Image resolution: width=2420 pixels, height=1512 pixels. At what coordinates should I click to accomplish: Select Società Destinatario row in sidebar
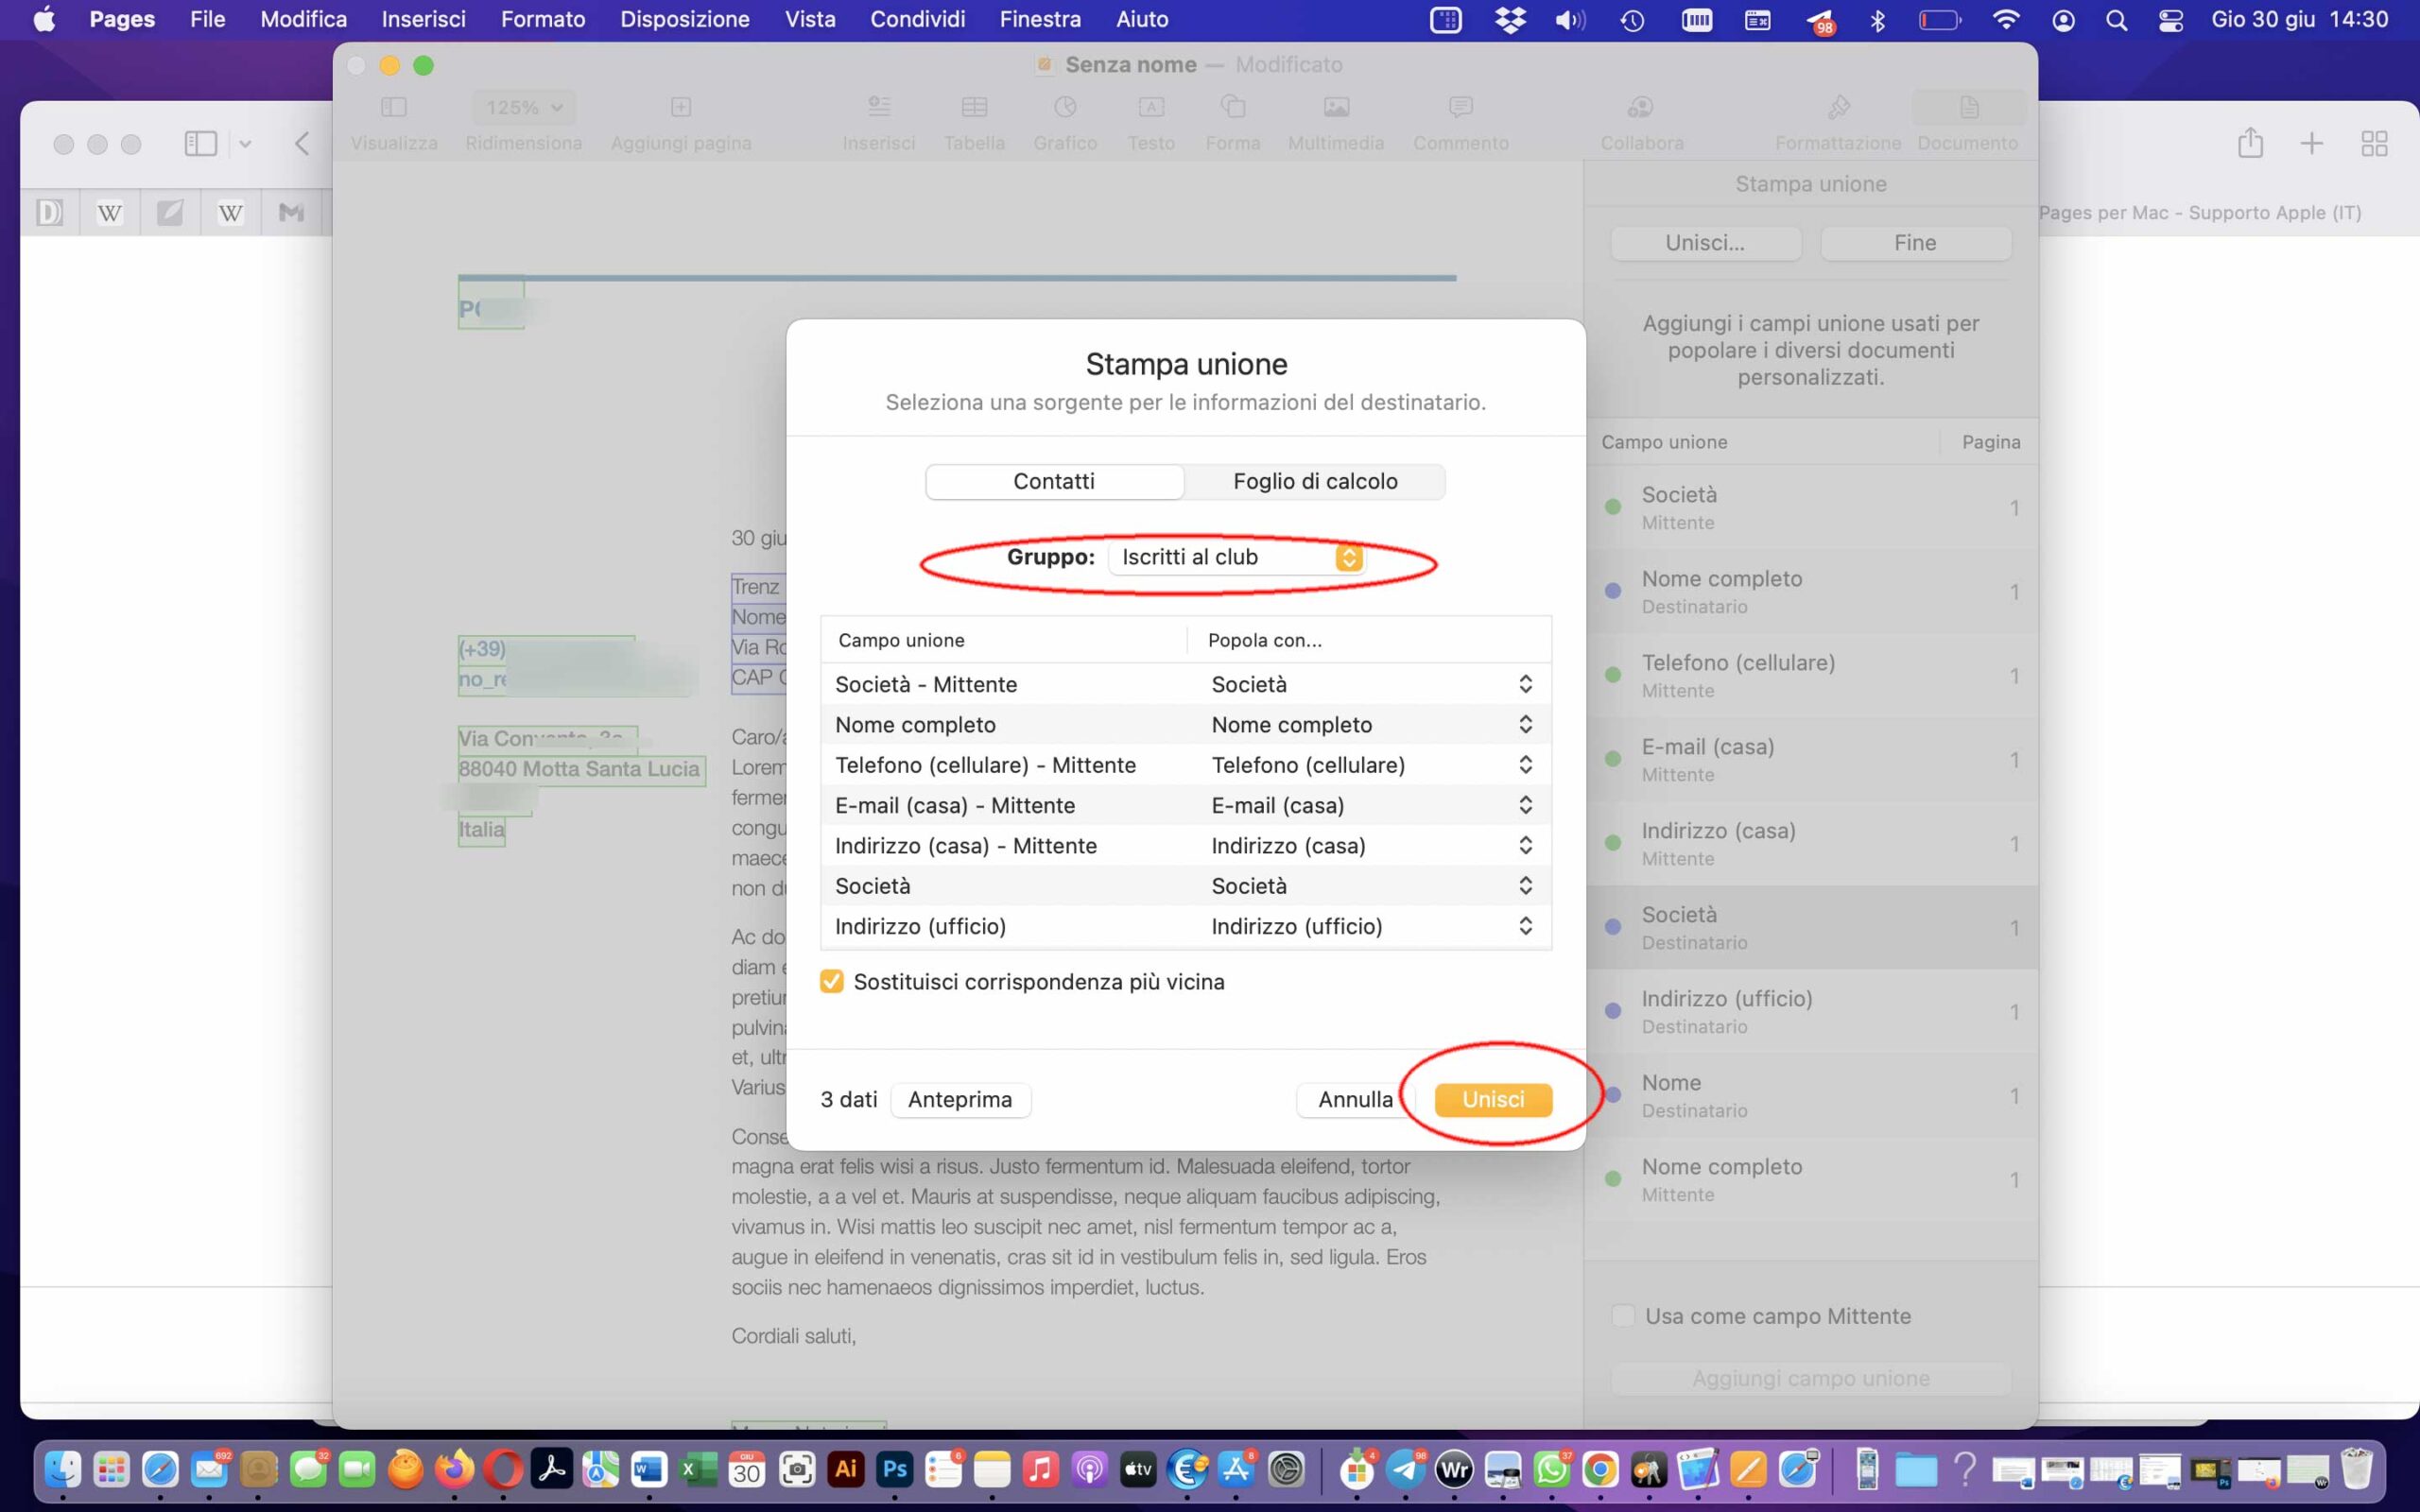1810,927
